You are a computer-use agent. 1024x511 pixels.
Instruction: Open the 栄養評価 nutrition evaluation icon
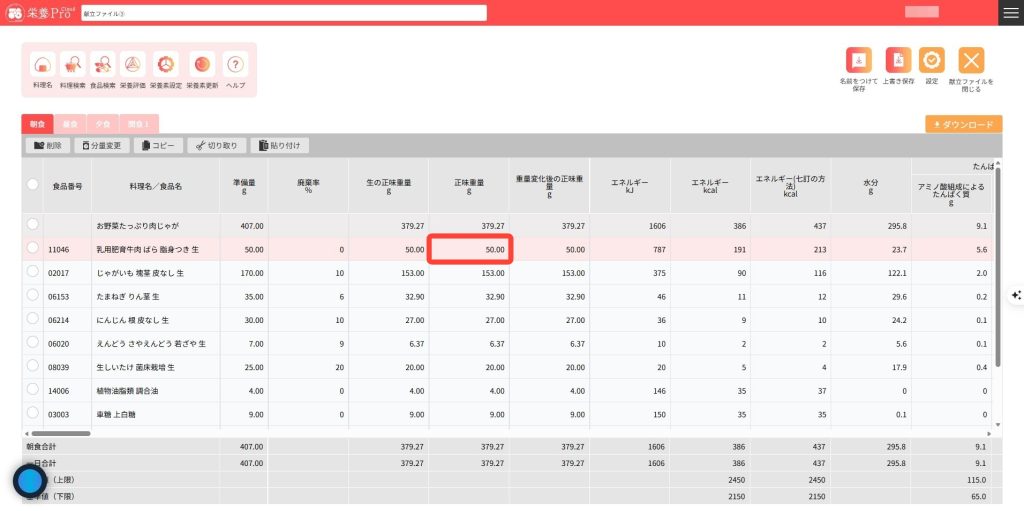click(x=132, y=66)
